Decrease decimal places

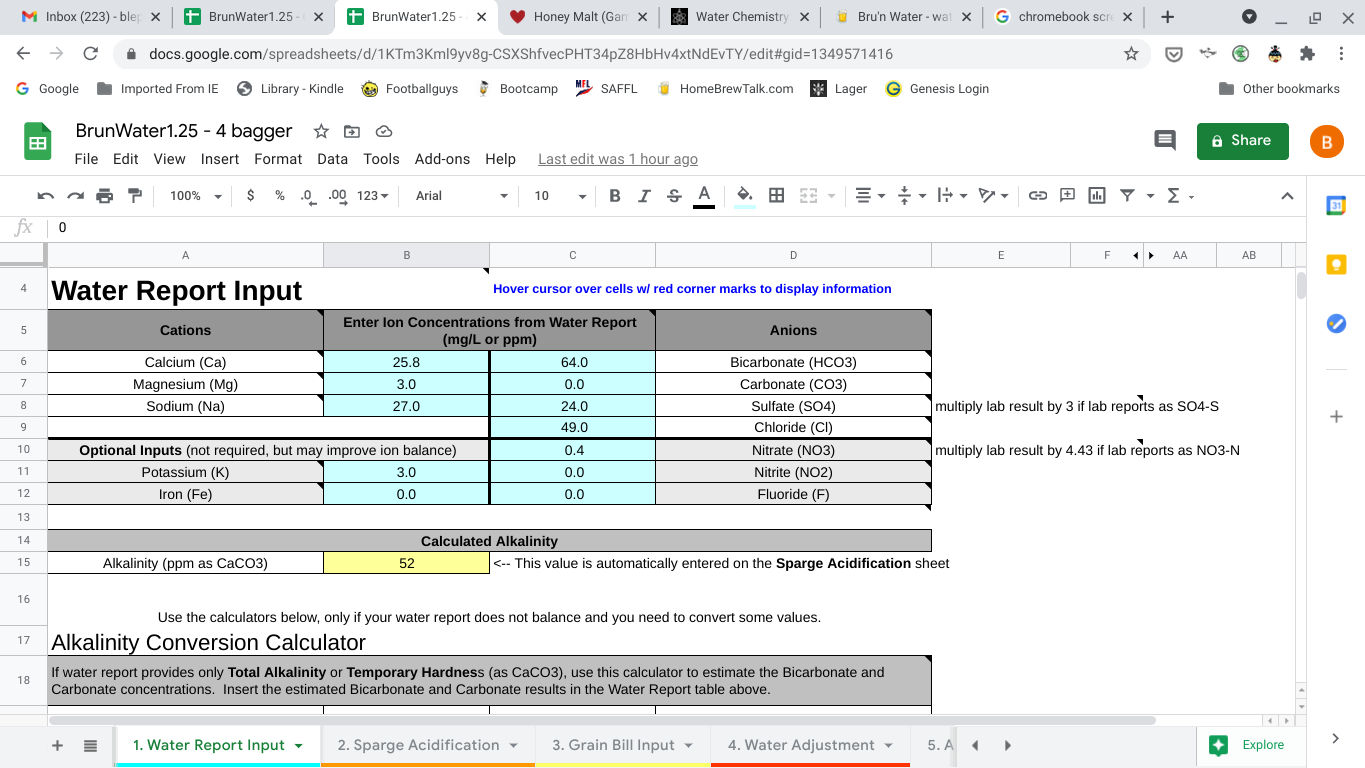point(308,196)
